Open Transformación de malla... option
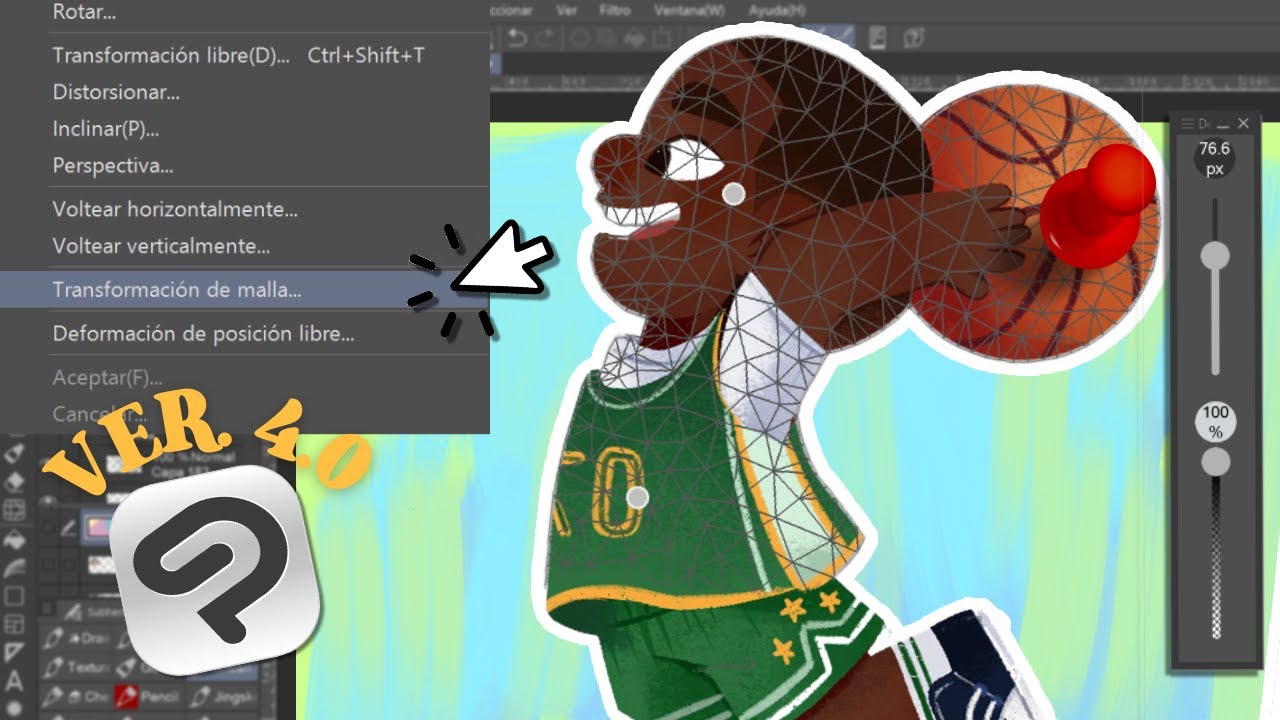The height and width of the screenshot is (720, 1280). point(177,290)
